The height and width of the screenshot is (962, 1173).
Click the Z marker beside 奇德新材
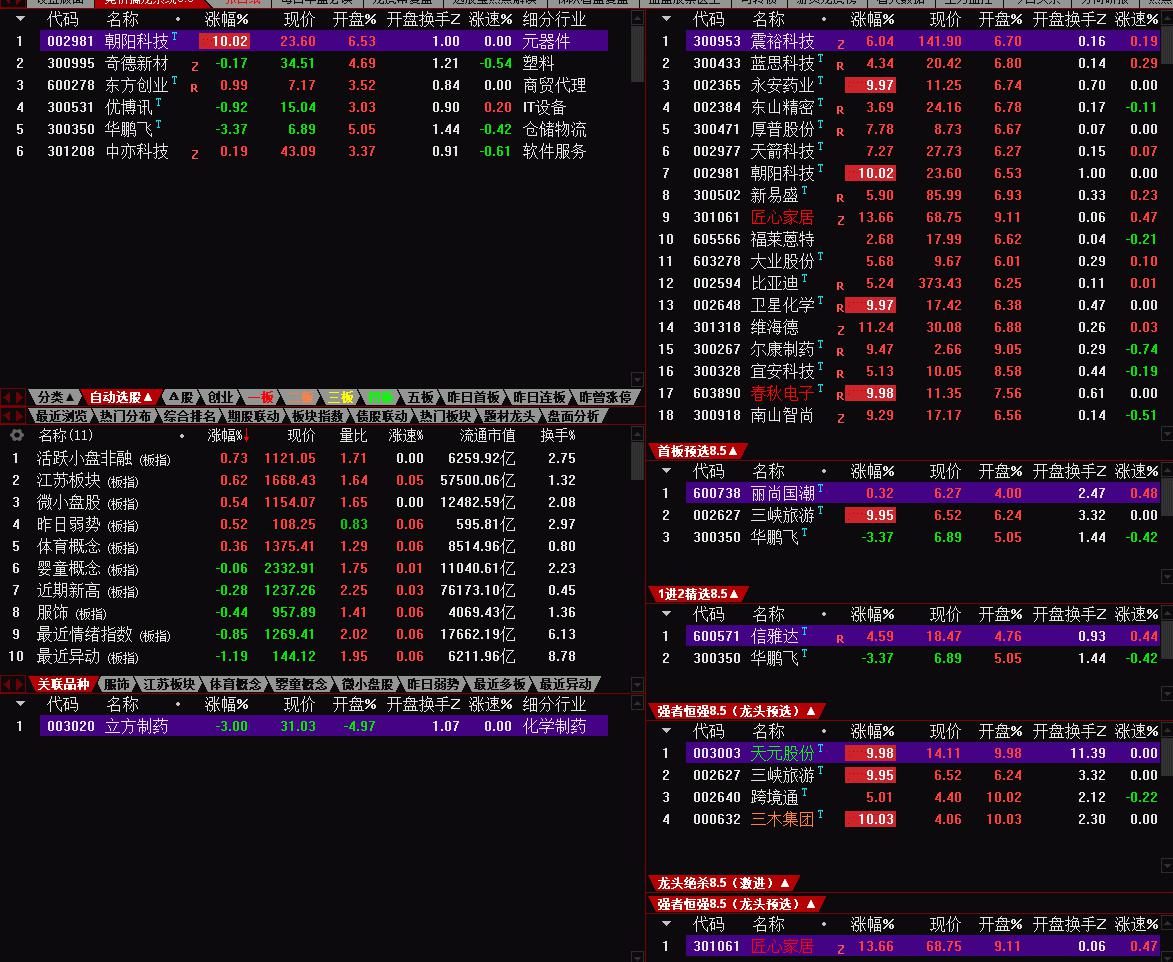tap(195, 66)
